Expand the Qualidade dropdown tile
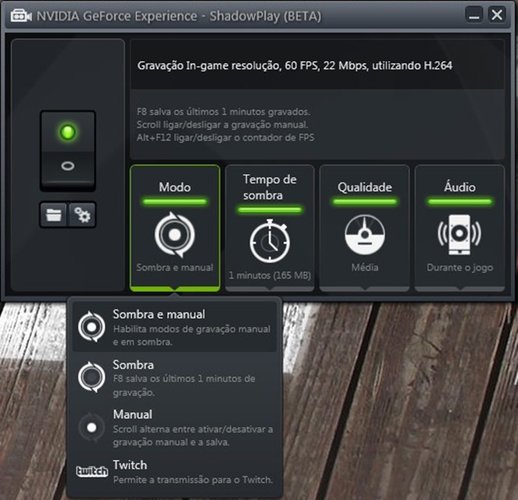The width and height of the screenshot is (518, 500). (365, 228)
